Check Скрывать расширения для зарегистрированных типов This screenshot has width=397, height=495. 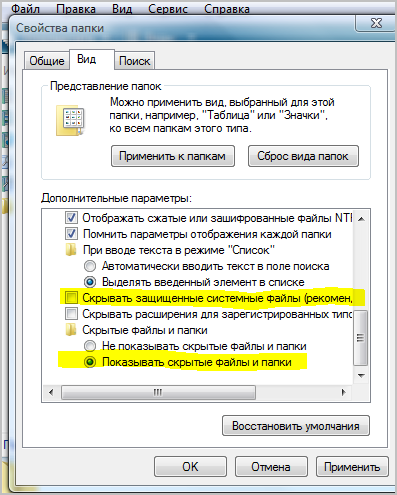pyautogui.click(x=71, y=314)
